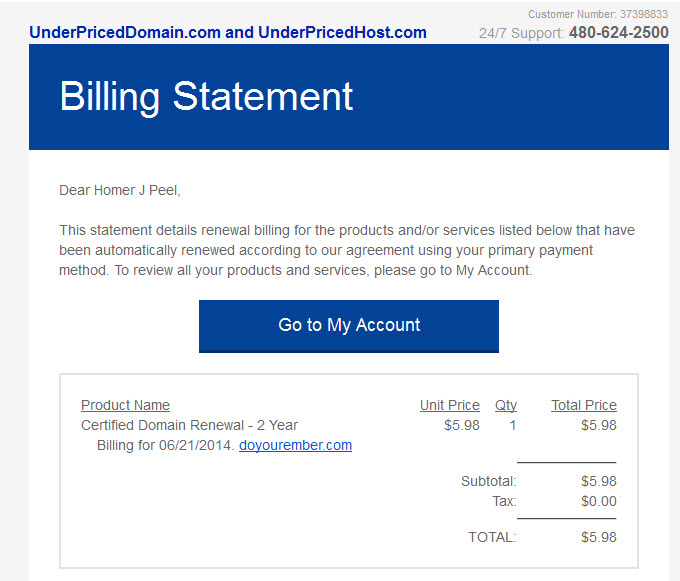Click the Billing for 06/21/2014 text

pyautogui.click(x=165, y=445)
